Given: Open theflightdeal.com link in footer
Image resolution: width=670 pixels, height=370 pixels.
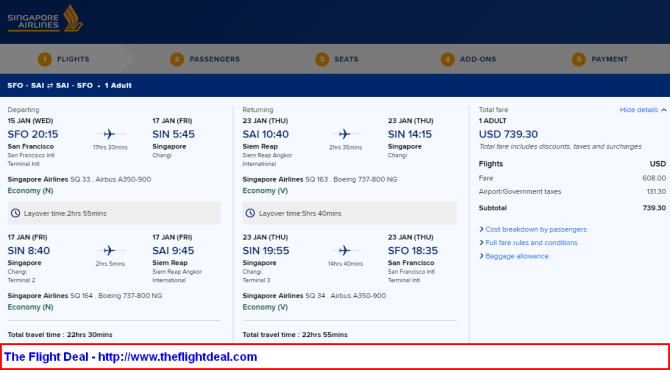Looking at the screenshot, I should [178, 357].
